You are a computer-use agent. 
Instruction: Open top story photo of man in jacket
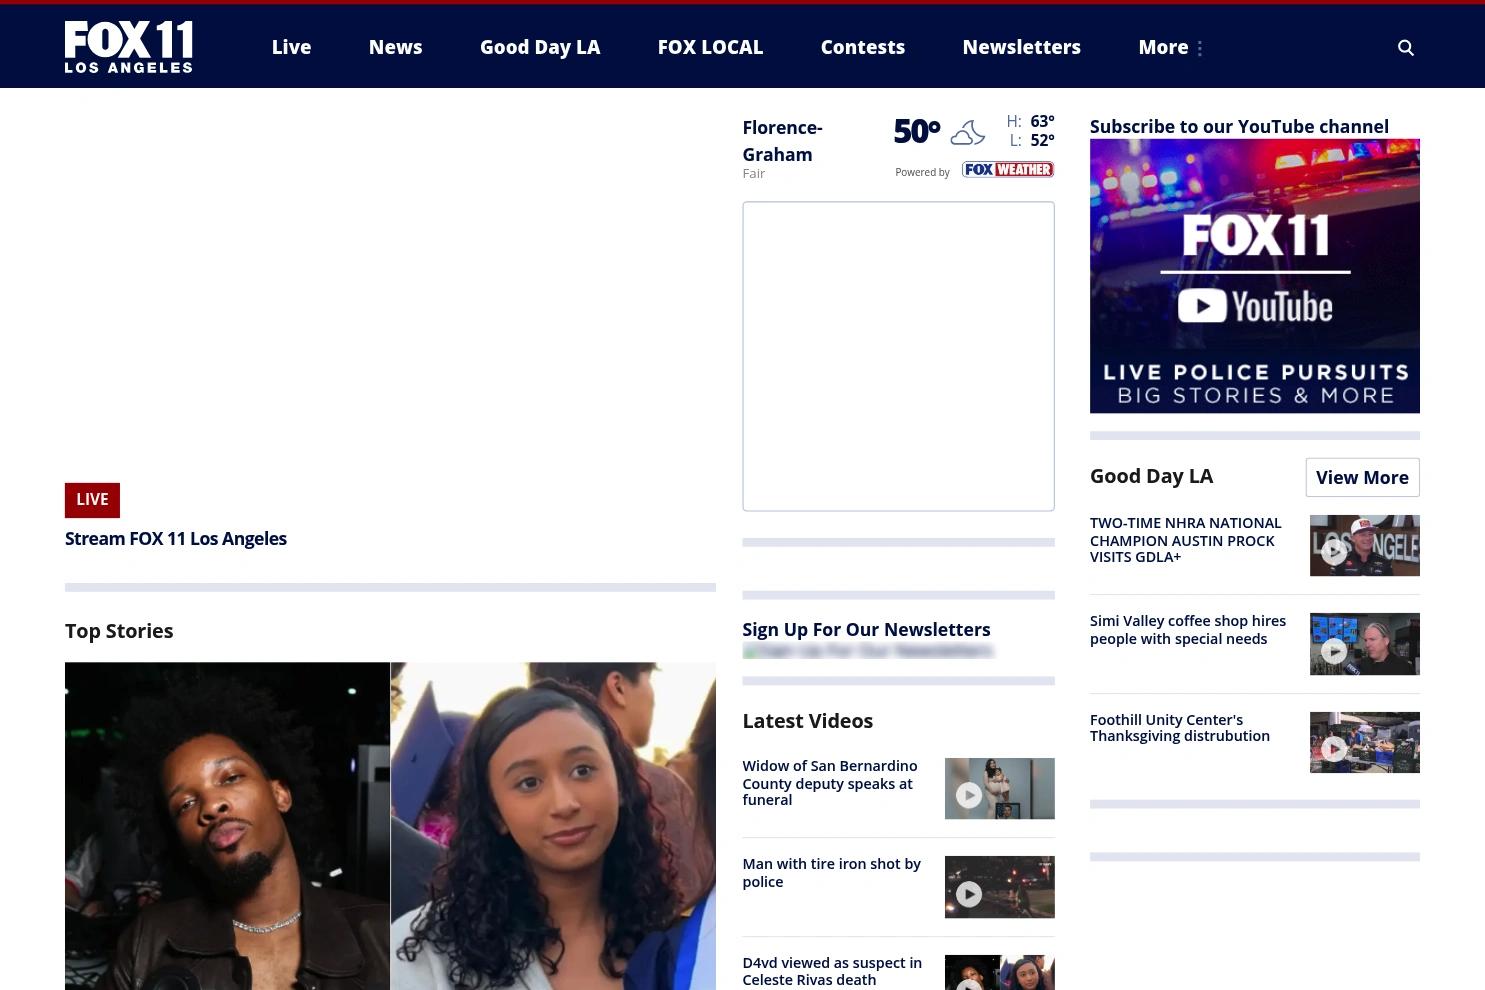(x=227, y=826)
